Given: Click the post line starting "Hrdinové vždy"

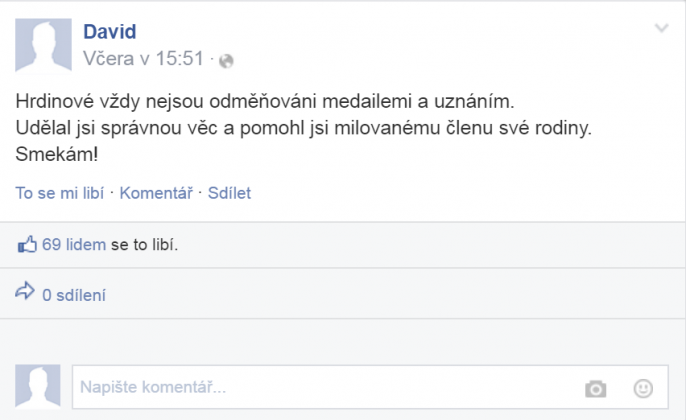Looking at the screenshot, I should coord(269,102).
